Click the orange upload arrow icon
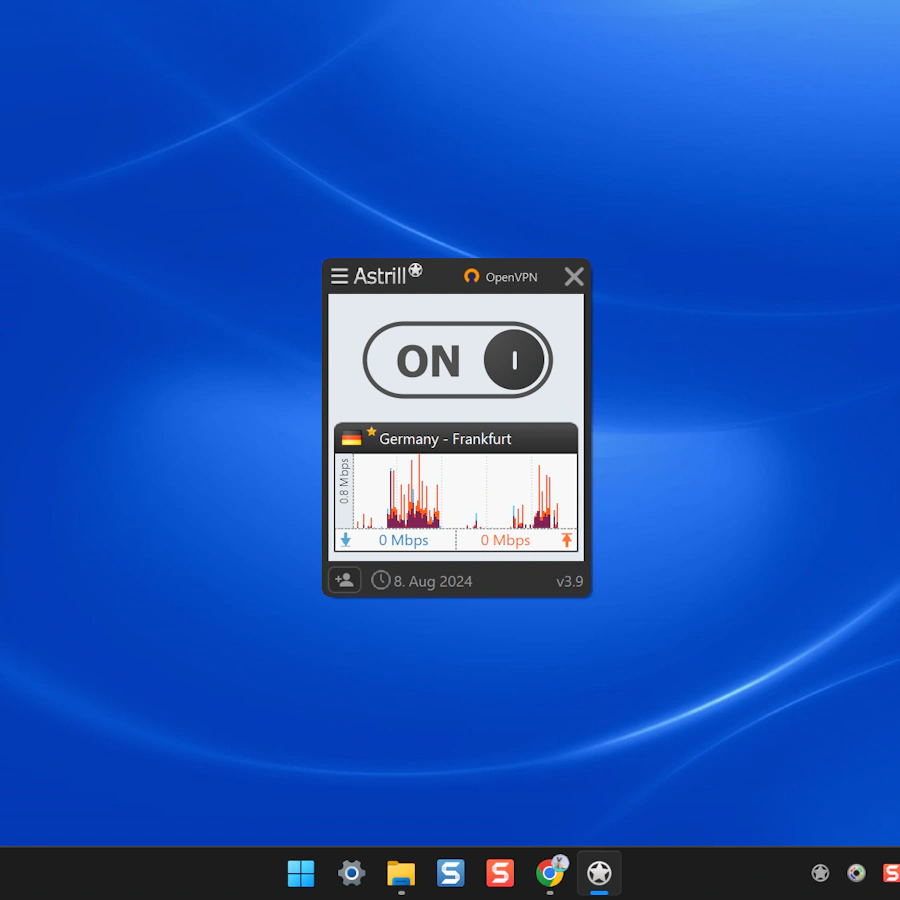900x900 pixels. 567,540
